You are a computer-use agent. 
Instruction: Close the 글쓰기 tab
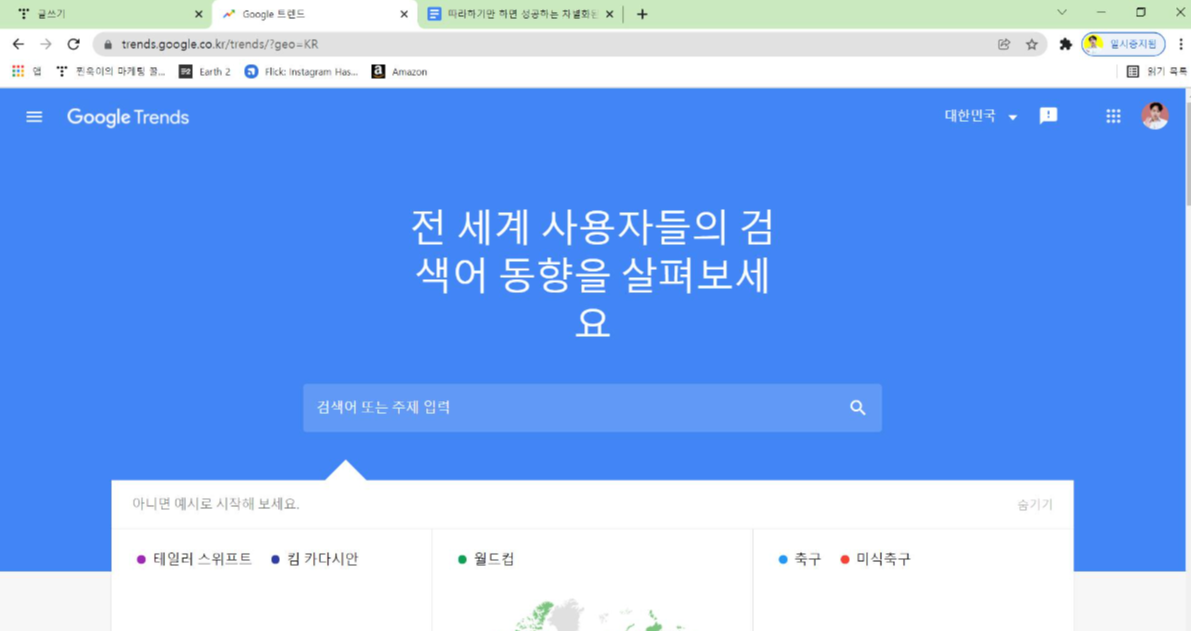199,14
